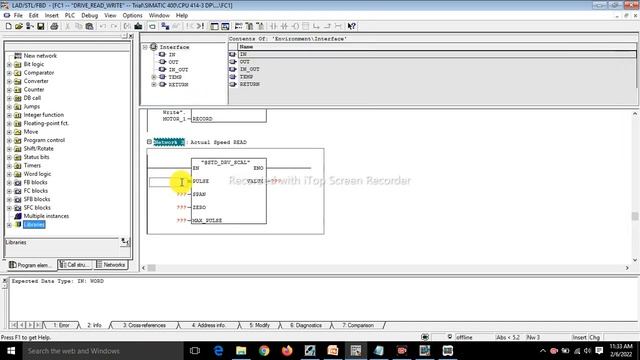Expand the Counter folder
This screenshot has width=640, height=360.
[9, 90]
